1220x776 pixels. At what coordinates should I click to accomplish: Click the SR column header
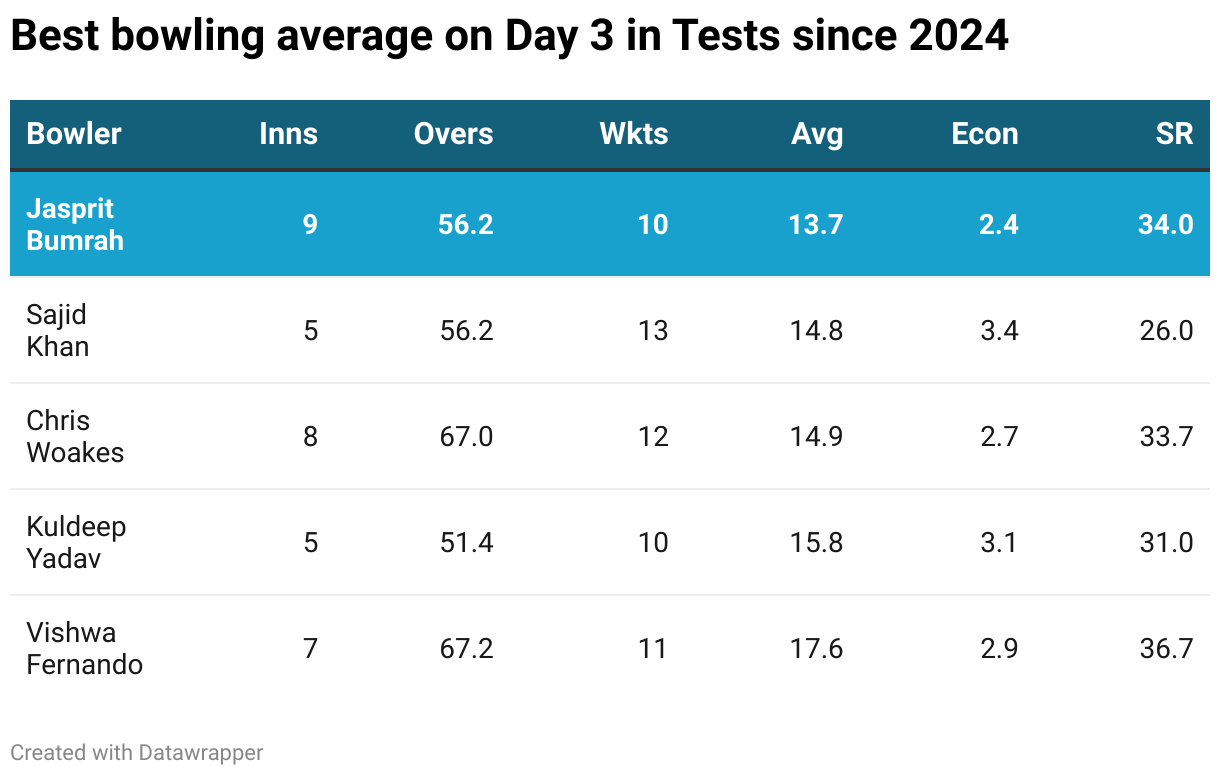pos(1174,134)
